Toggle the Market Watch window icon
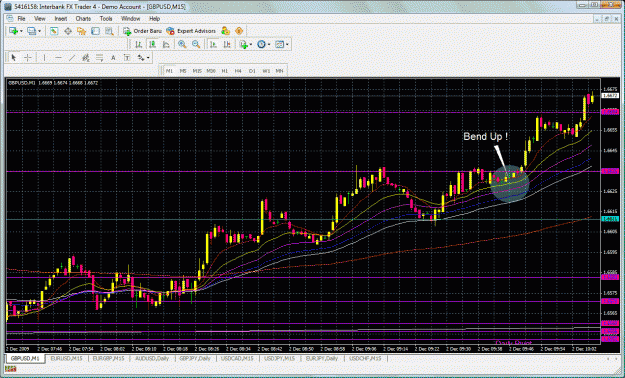 pos(54,31)
